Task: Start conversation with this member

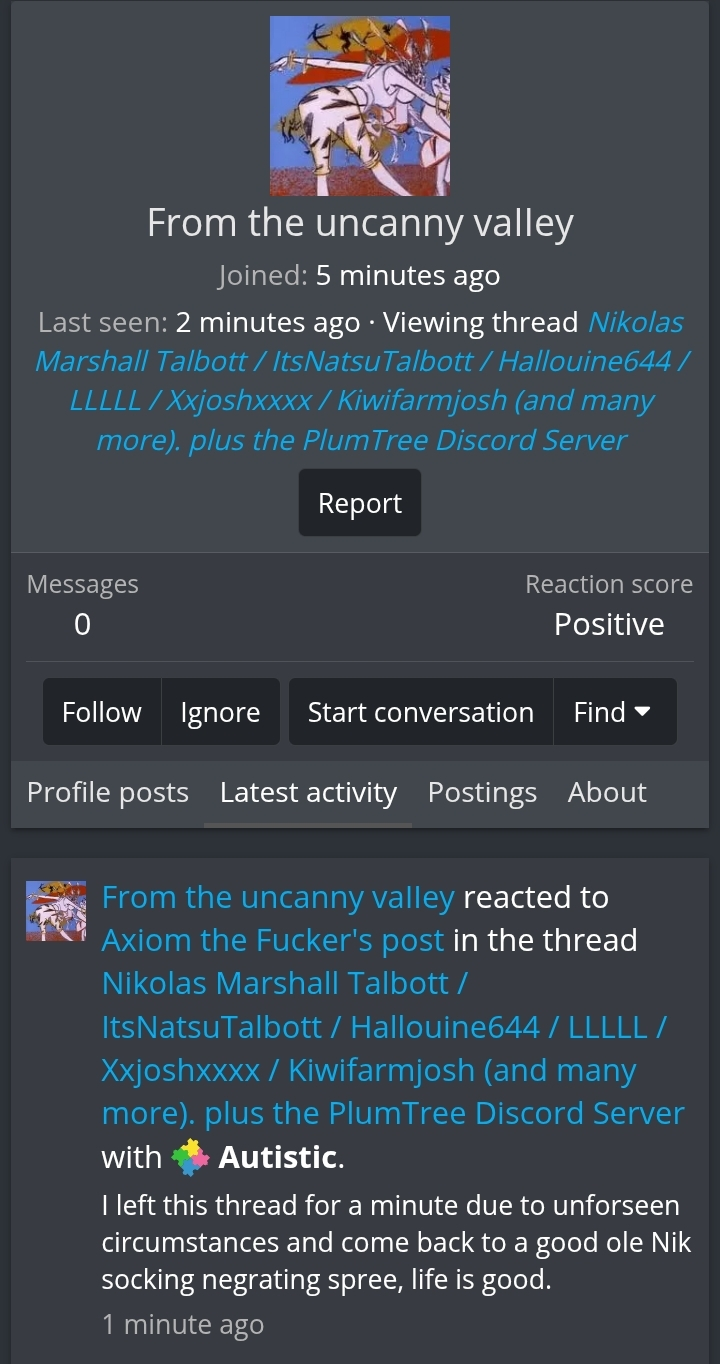Action: coord(421,712)
